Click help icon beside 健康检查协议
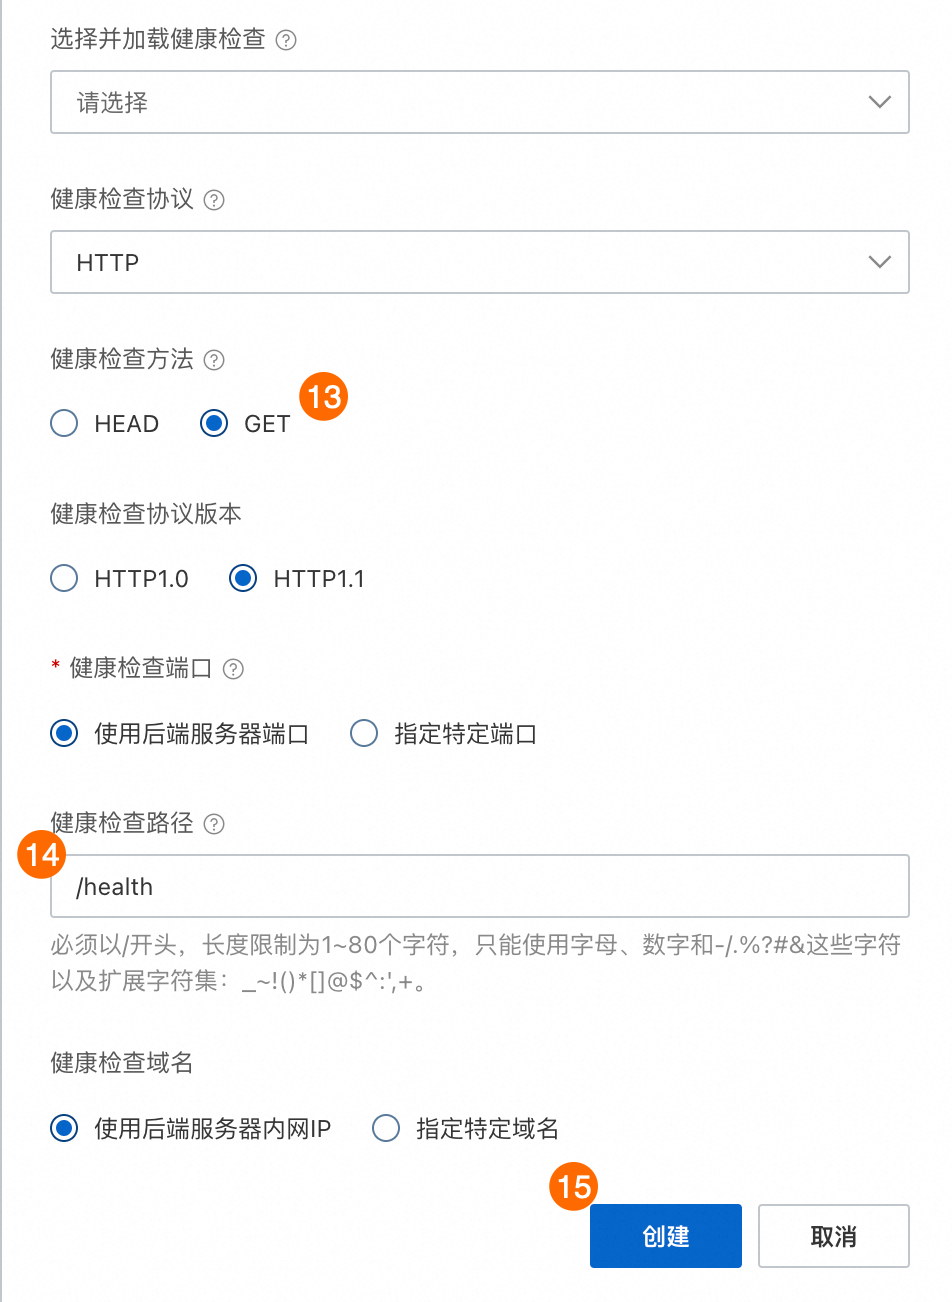This screenshot has height=1302, width=952. point(214,200)
